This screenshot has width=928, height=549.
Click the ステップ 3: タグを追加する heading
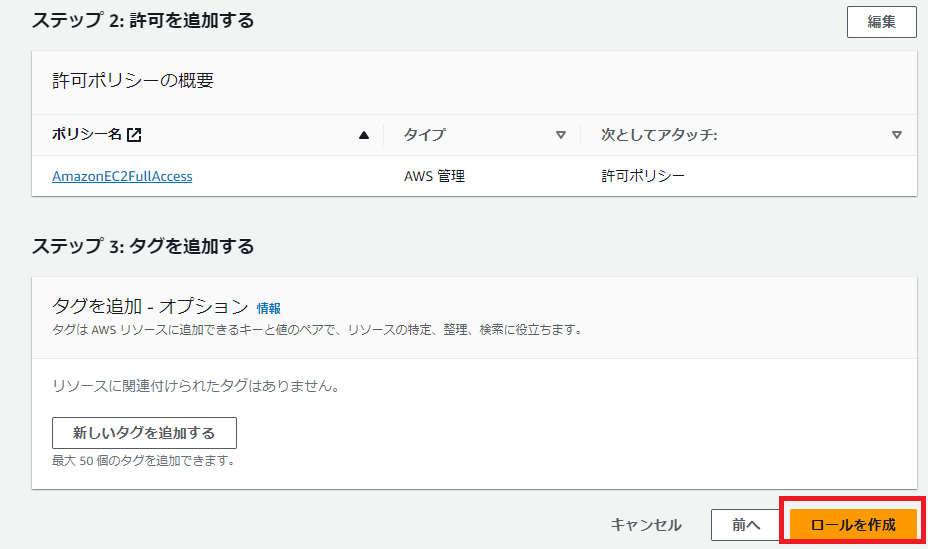(x=143, y=246)
